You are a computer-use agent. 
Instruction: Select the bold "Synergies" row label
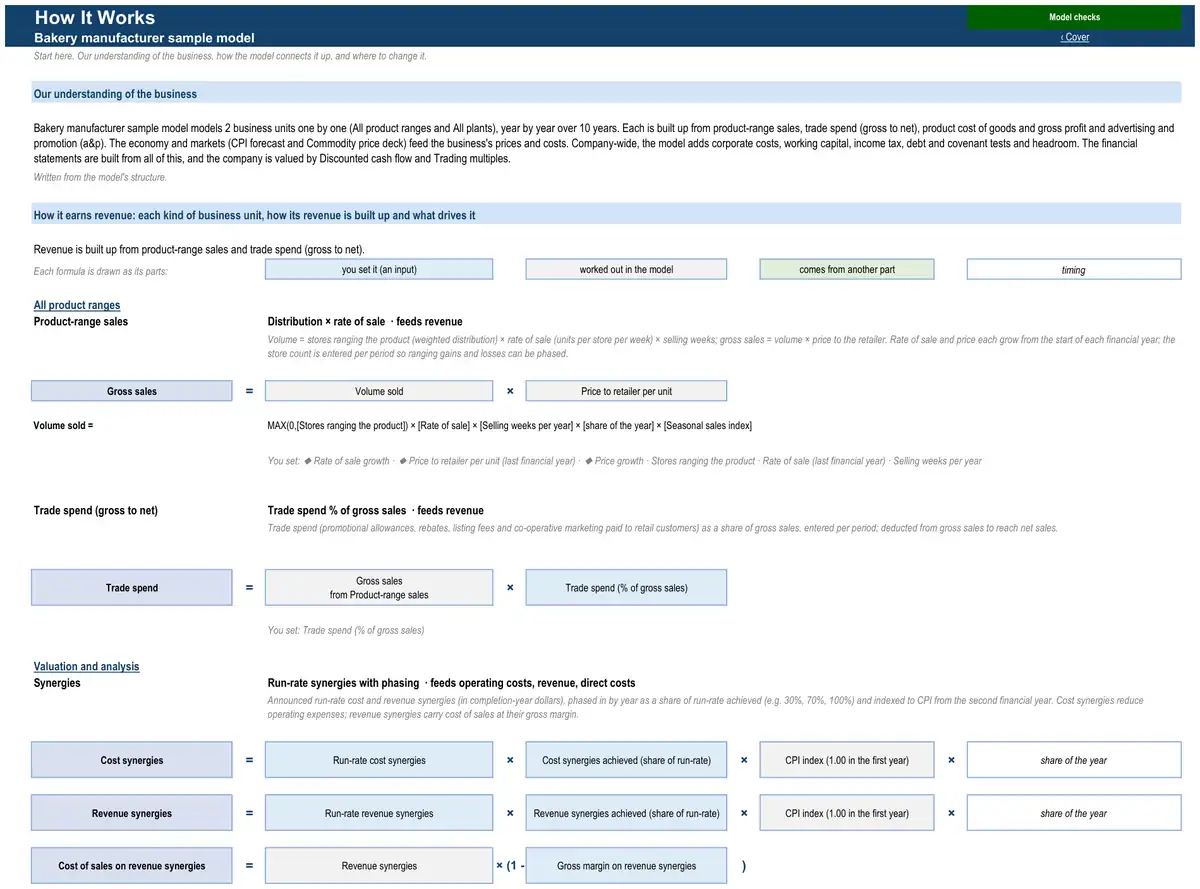57,682
